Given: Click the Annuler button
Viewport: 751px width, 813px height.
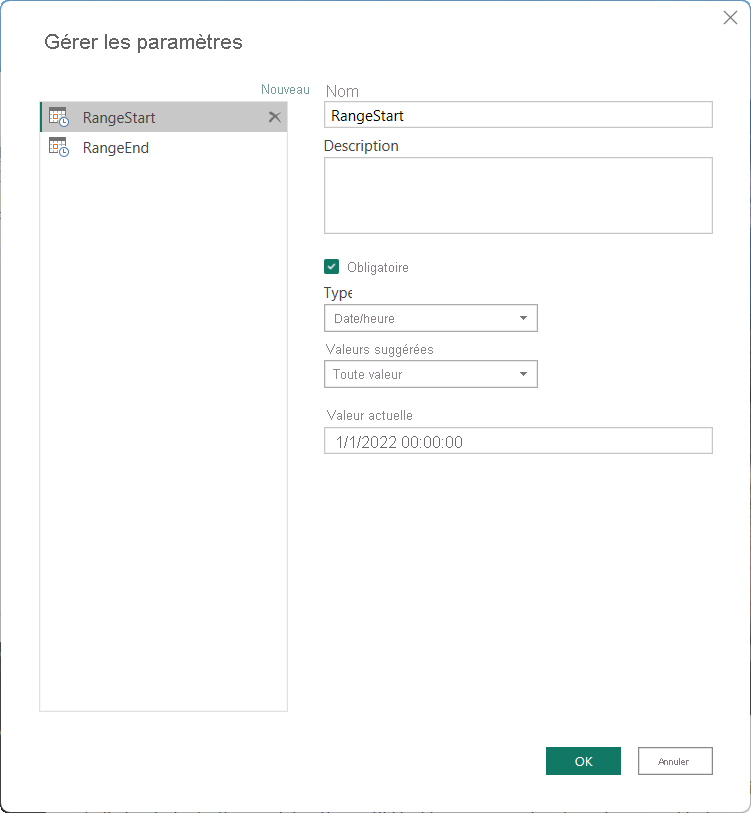Looking at the screenshot, I should (x=675, y=761).
